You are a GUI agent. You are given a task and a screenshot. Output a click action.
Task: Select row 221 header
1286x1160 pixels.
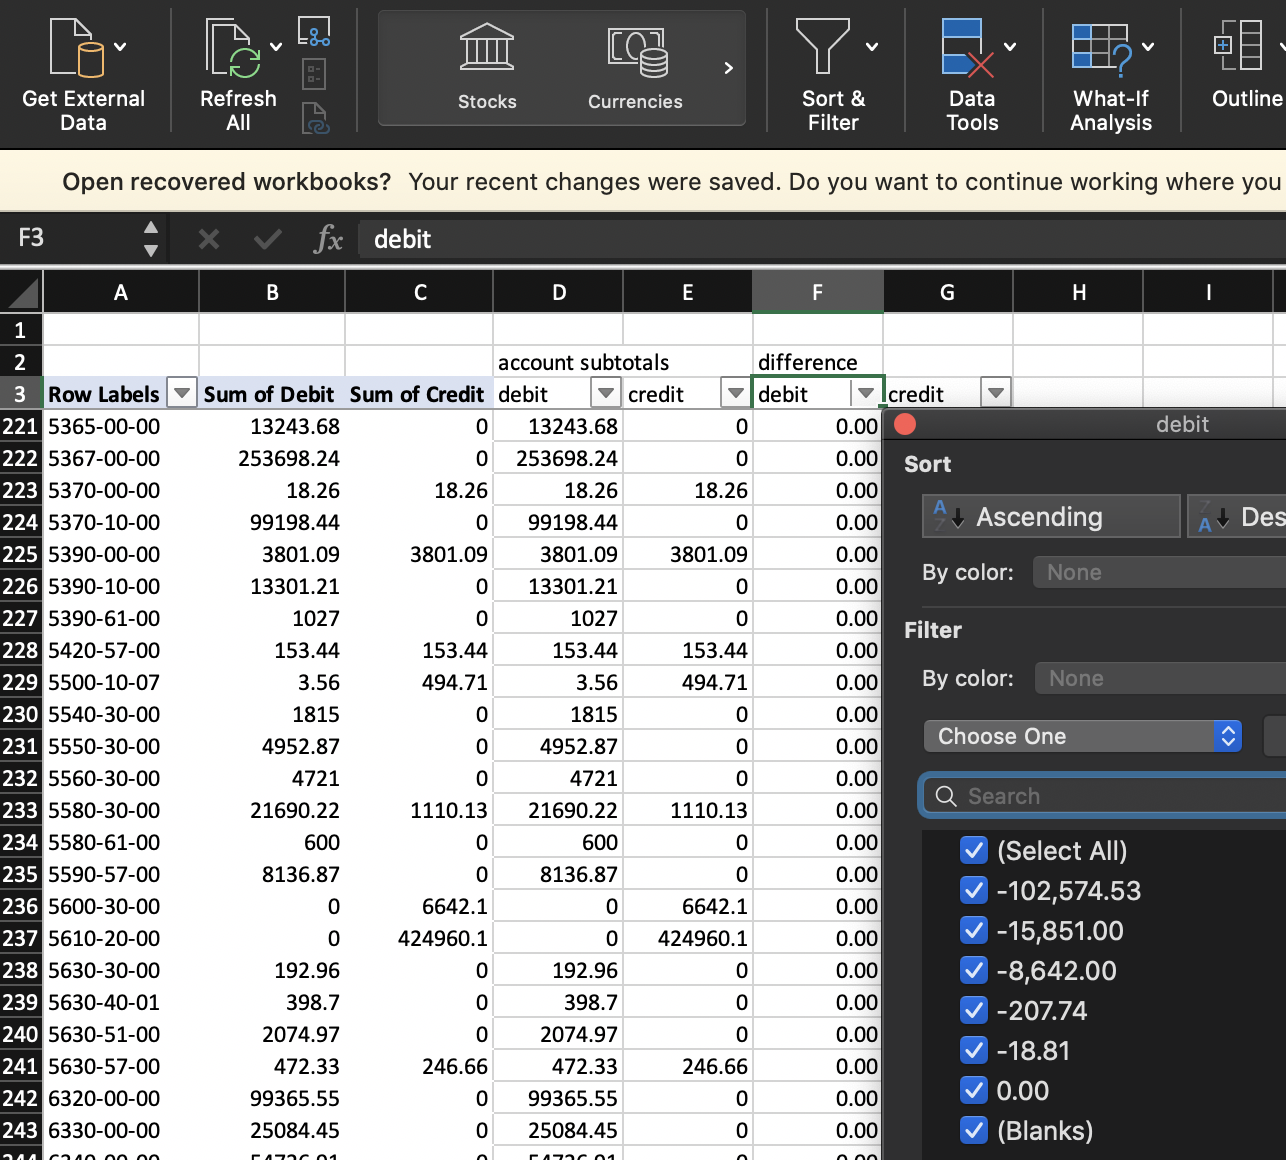[x=21, y=426]
